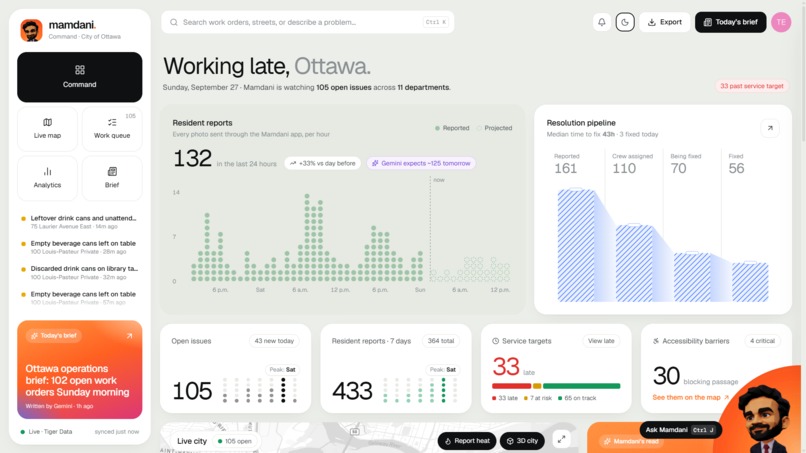Open 'Leftover drink cans and unattend..' report
Screen dimensions: 806x453
tap(80, 222)
